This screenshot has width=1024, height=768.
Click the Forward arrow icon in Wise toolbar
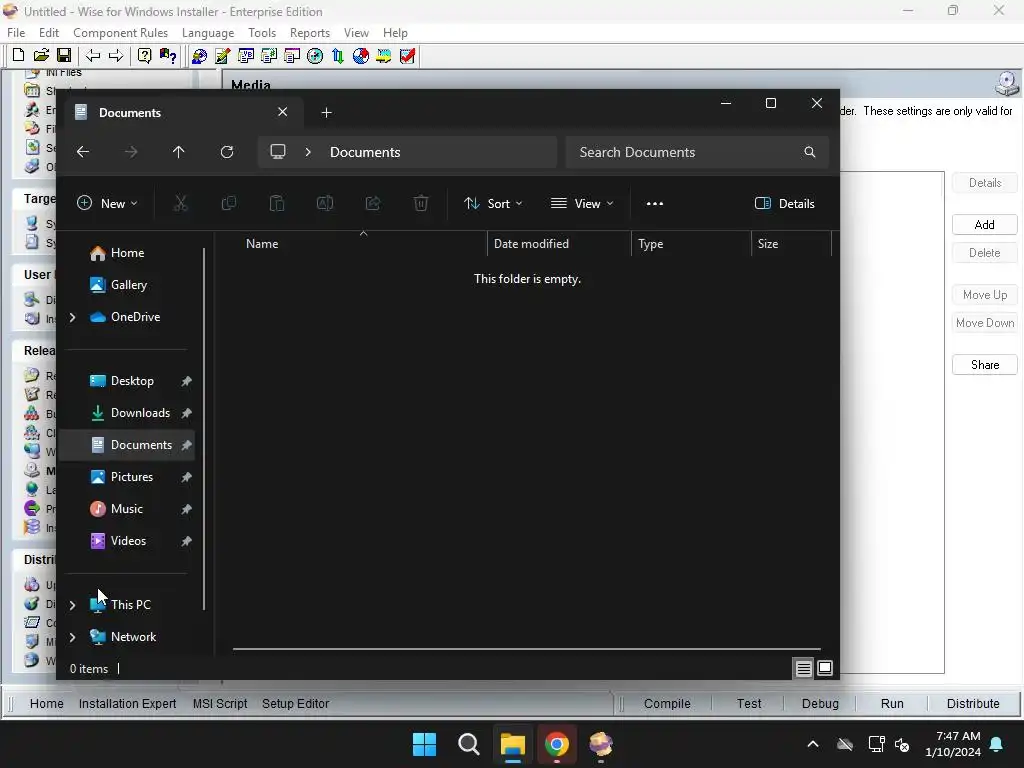[x=116, y=56]
